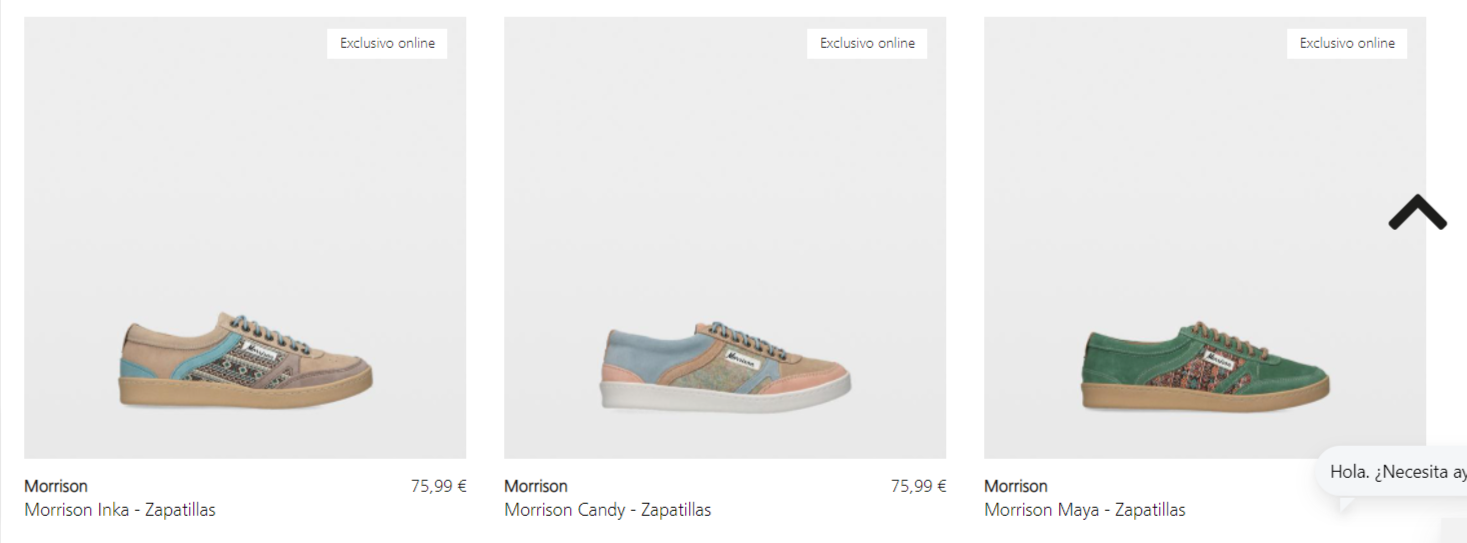Click the white Morrison logo tag on Candy sneaker
1467x543 pixels.
click(745, 357)
